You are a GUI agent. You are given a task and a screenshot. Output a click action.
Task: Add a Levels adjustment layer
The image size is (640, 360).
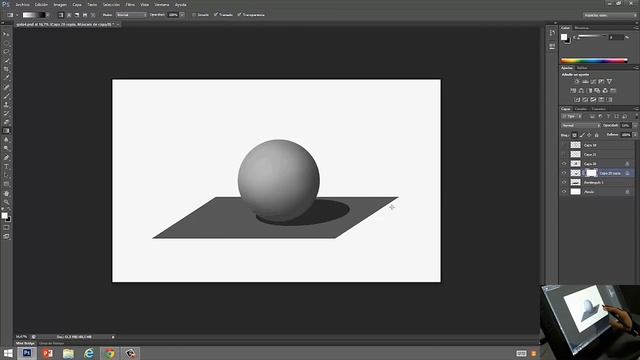pos(585,82)
